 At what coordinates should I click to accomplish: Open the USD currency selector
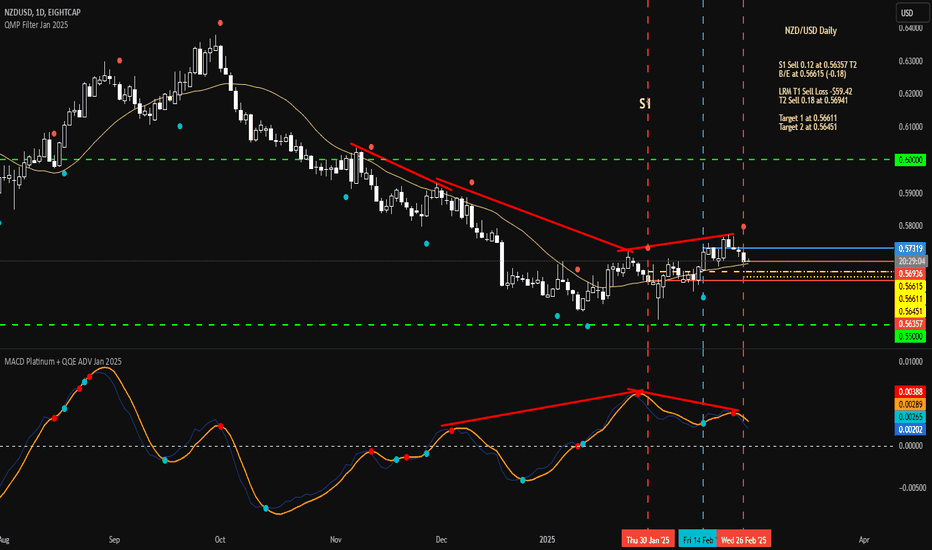coord(911,12)
